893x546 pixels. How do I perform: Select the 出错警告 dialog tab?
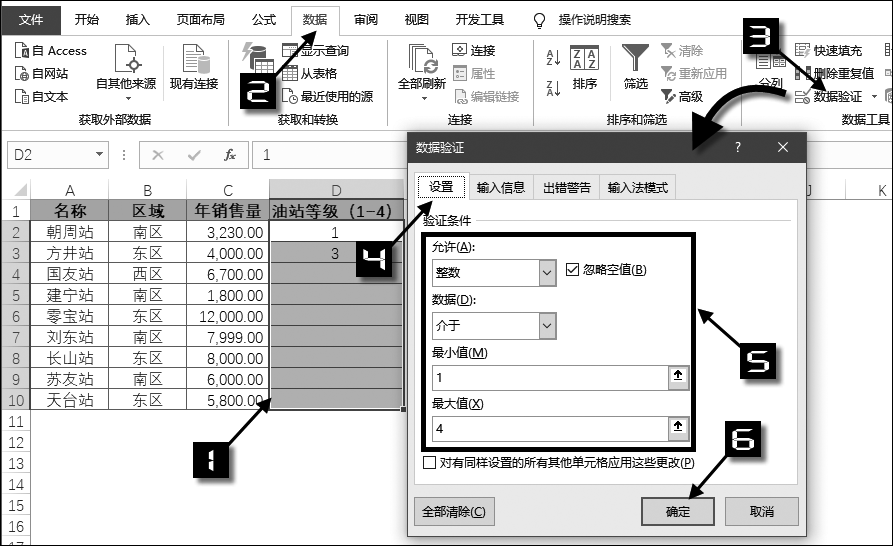pos(567,187)
